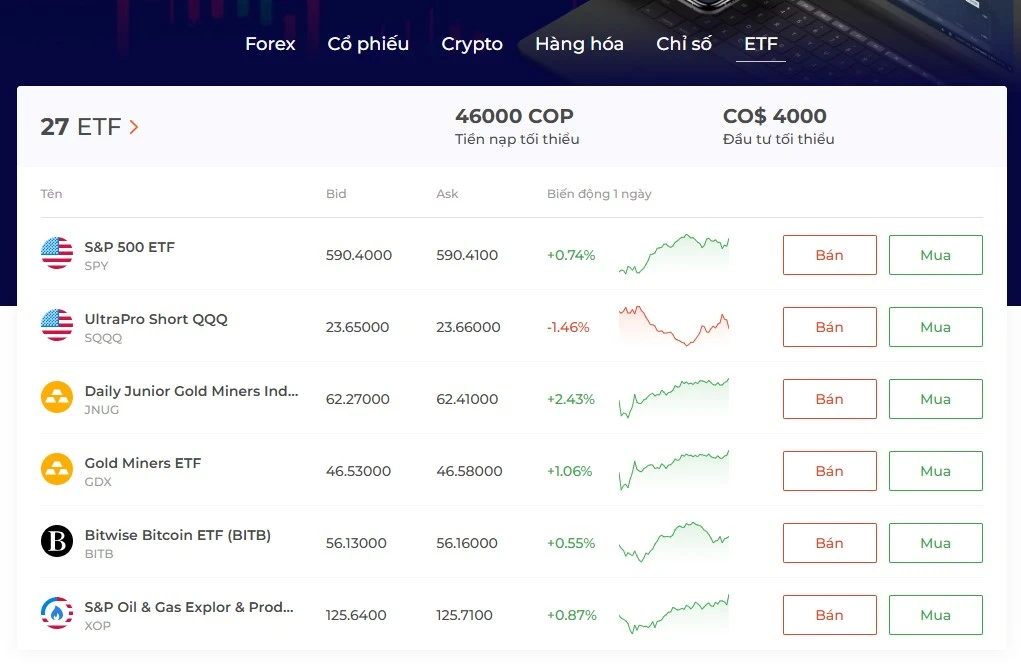This screenshot has width=1021, height=667.
Task: Go to the Hàng hóa tab
Action: [x=579, y=44]
